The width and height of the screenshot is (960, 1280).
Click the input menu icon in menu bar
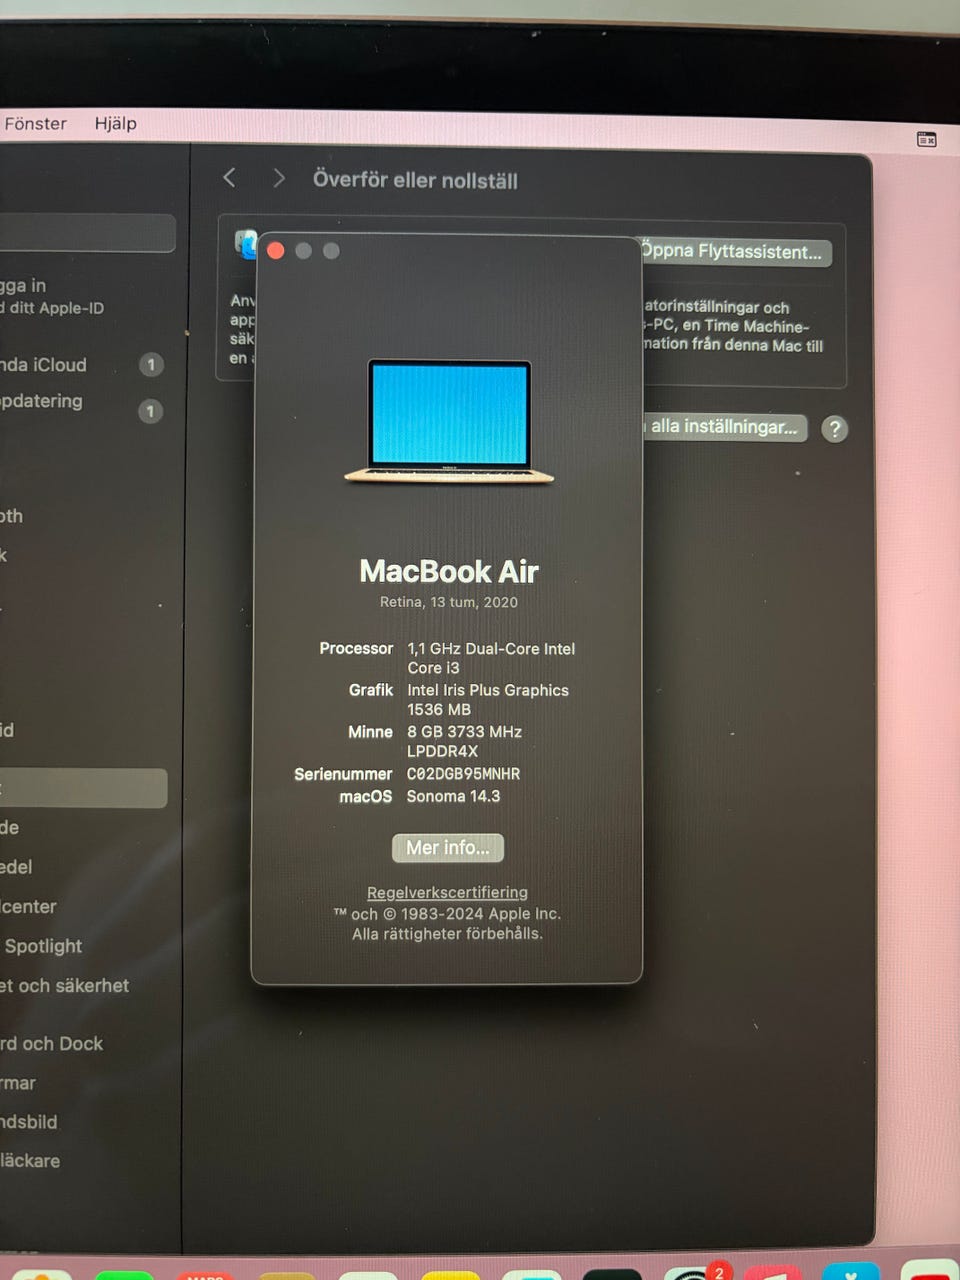tap(926, 139)
